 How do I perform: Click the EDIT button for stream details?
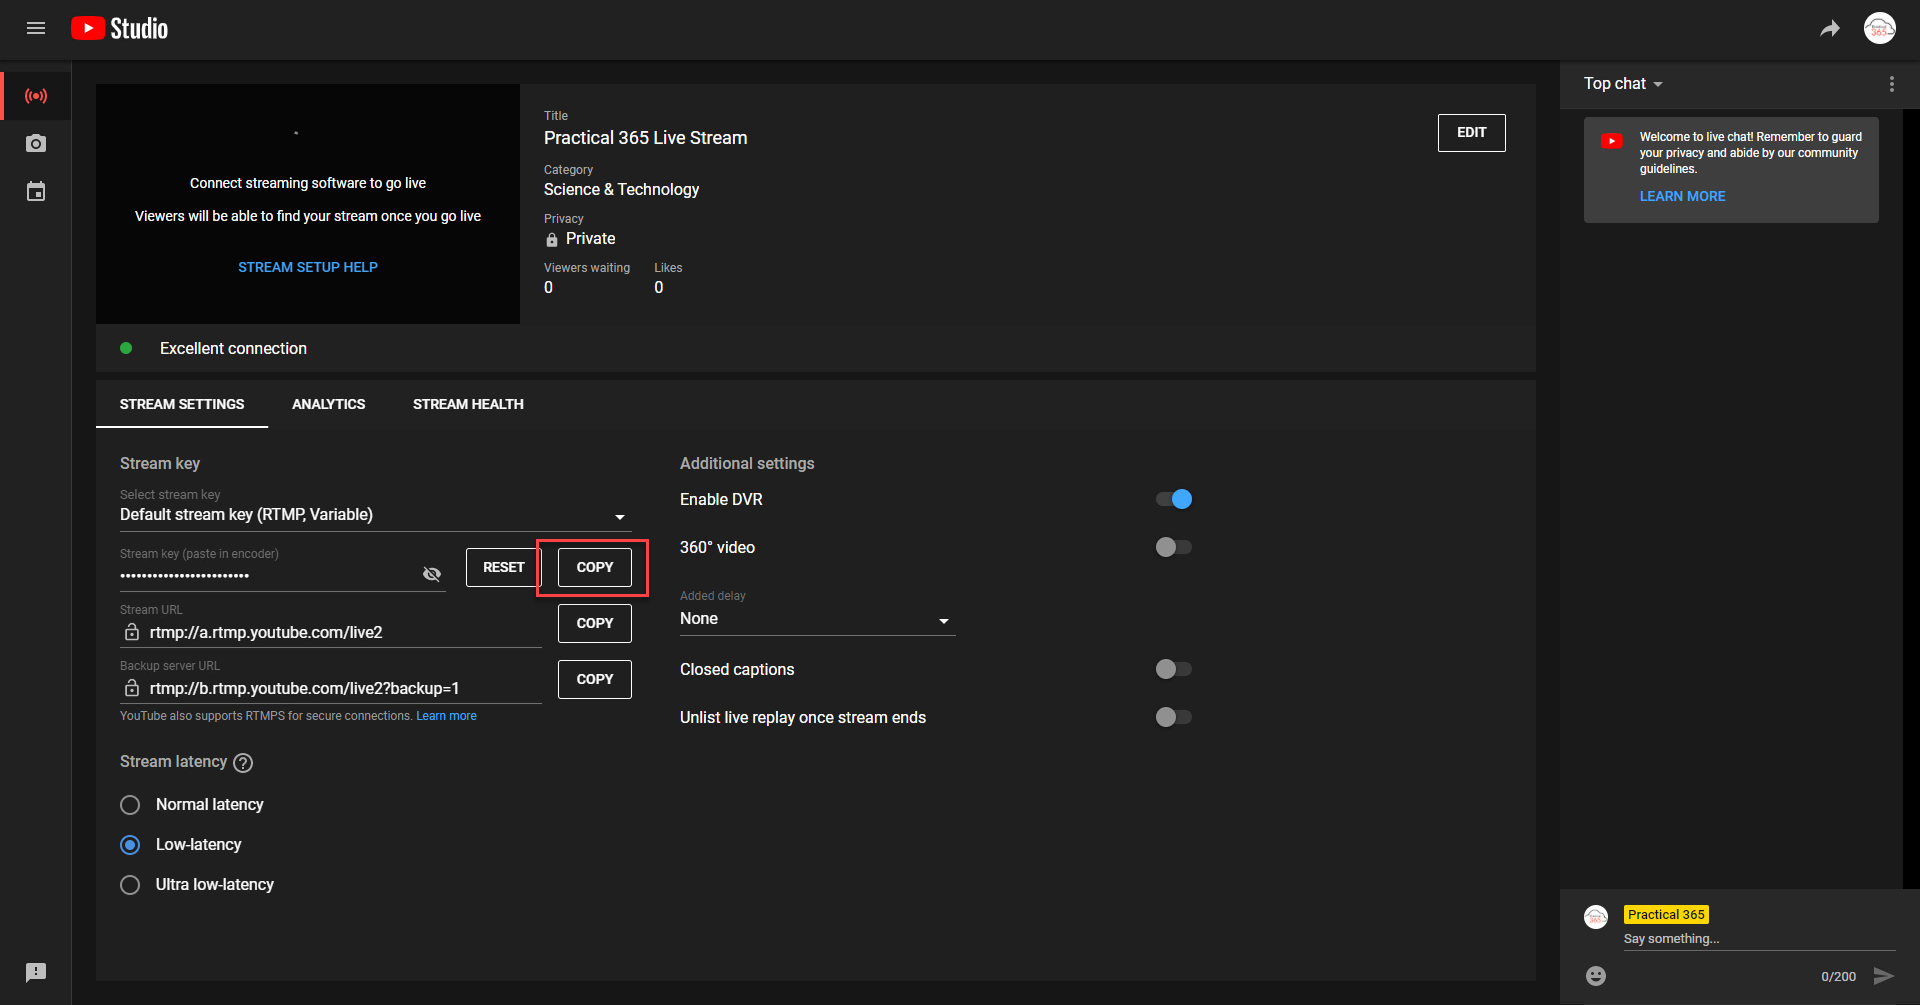coord(1471,132)
